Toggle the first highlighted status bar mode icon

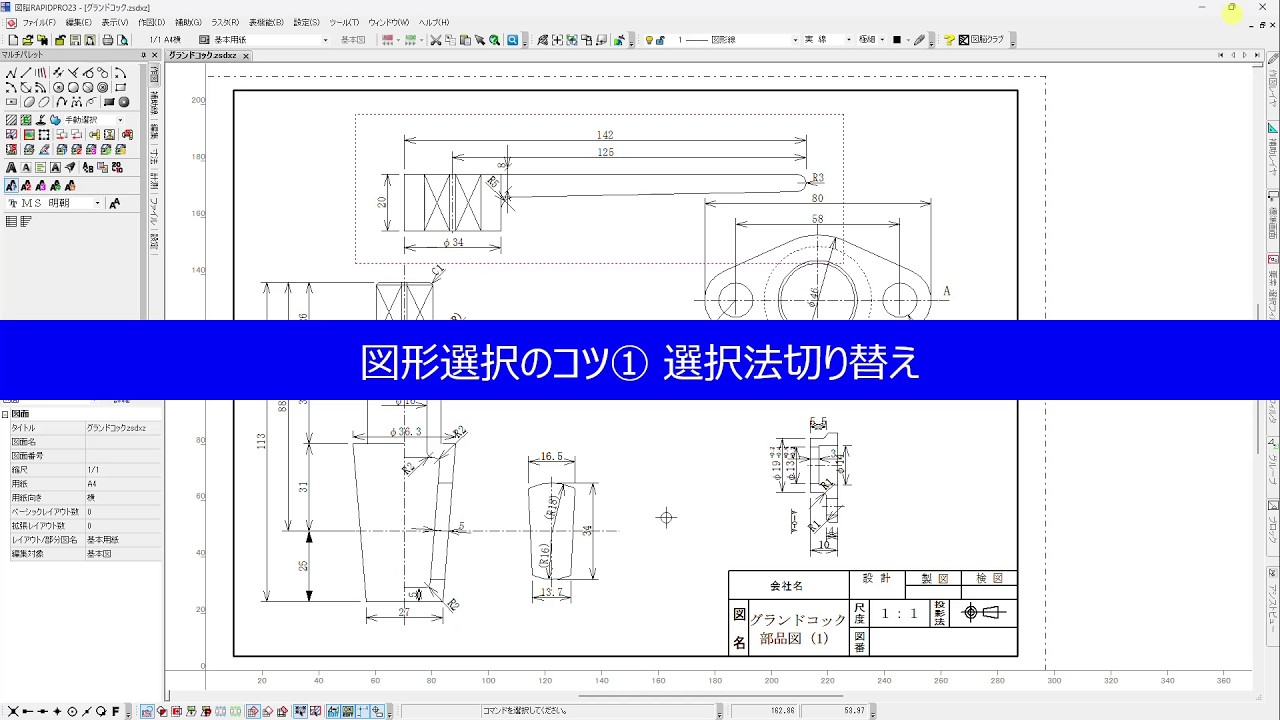(x=147, y=712)
